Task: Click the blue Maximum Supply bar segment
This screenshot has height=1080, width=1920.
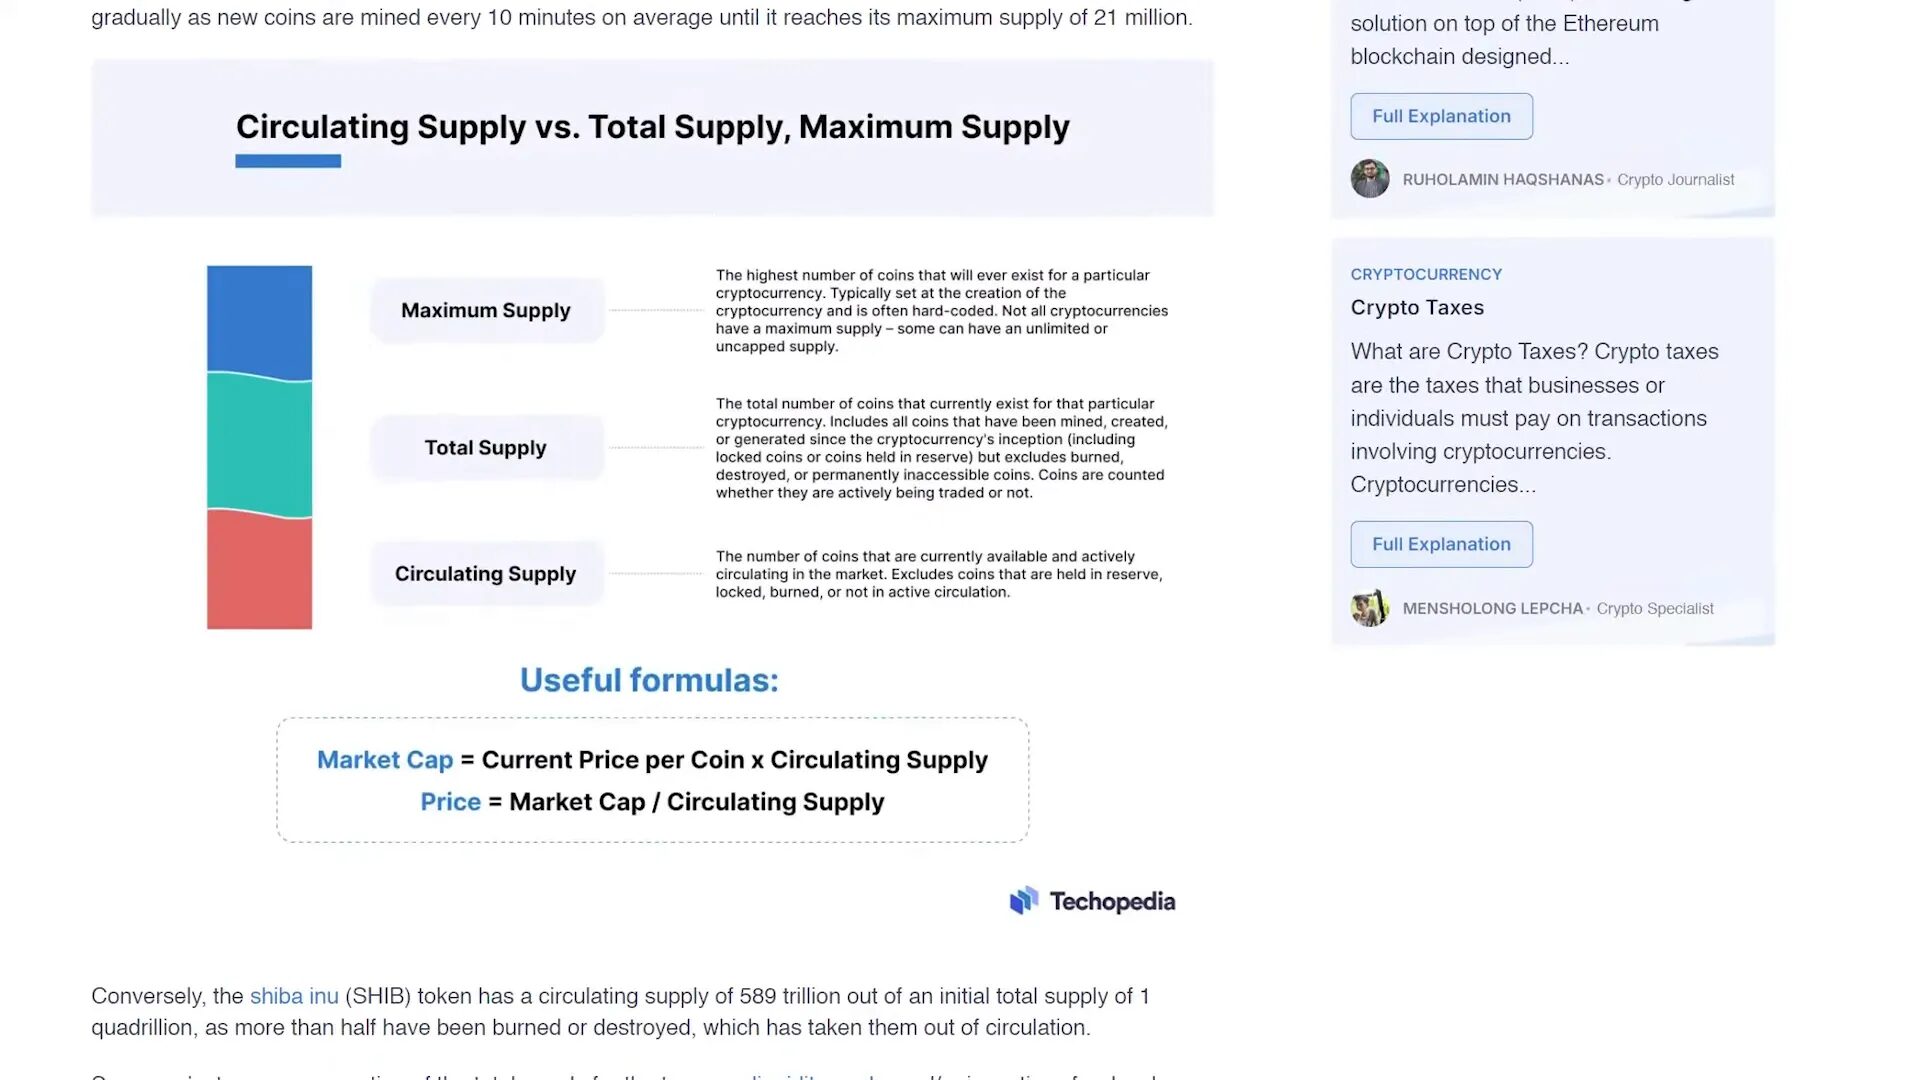Action: (259, 320)
